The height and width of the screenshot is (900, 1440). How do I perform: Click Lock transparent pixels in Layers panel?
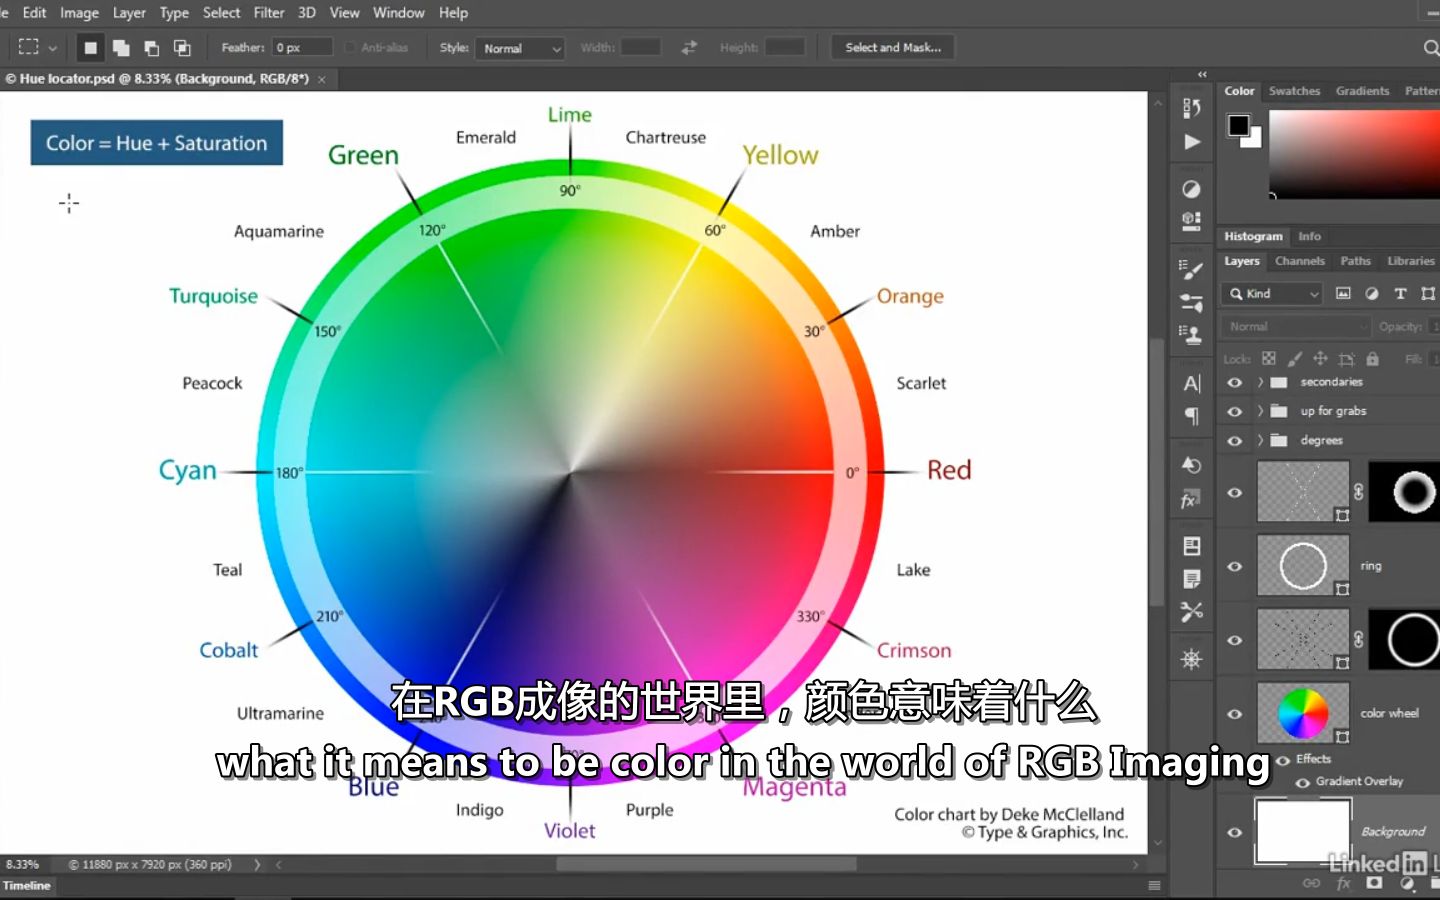[1268, 358]
